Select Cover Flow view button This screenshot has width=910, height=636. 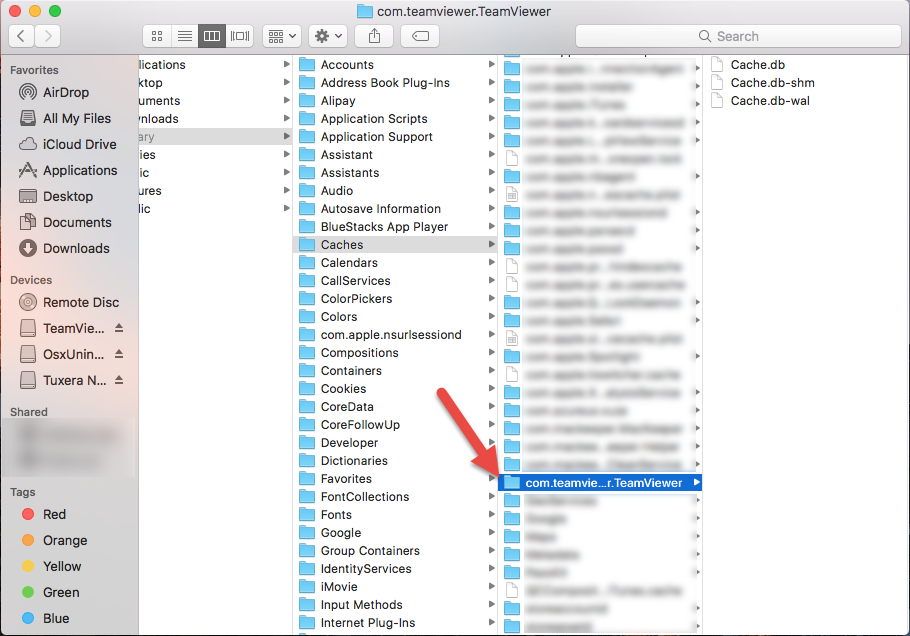(x=240, y=36)
